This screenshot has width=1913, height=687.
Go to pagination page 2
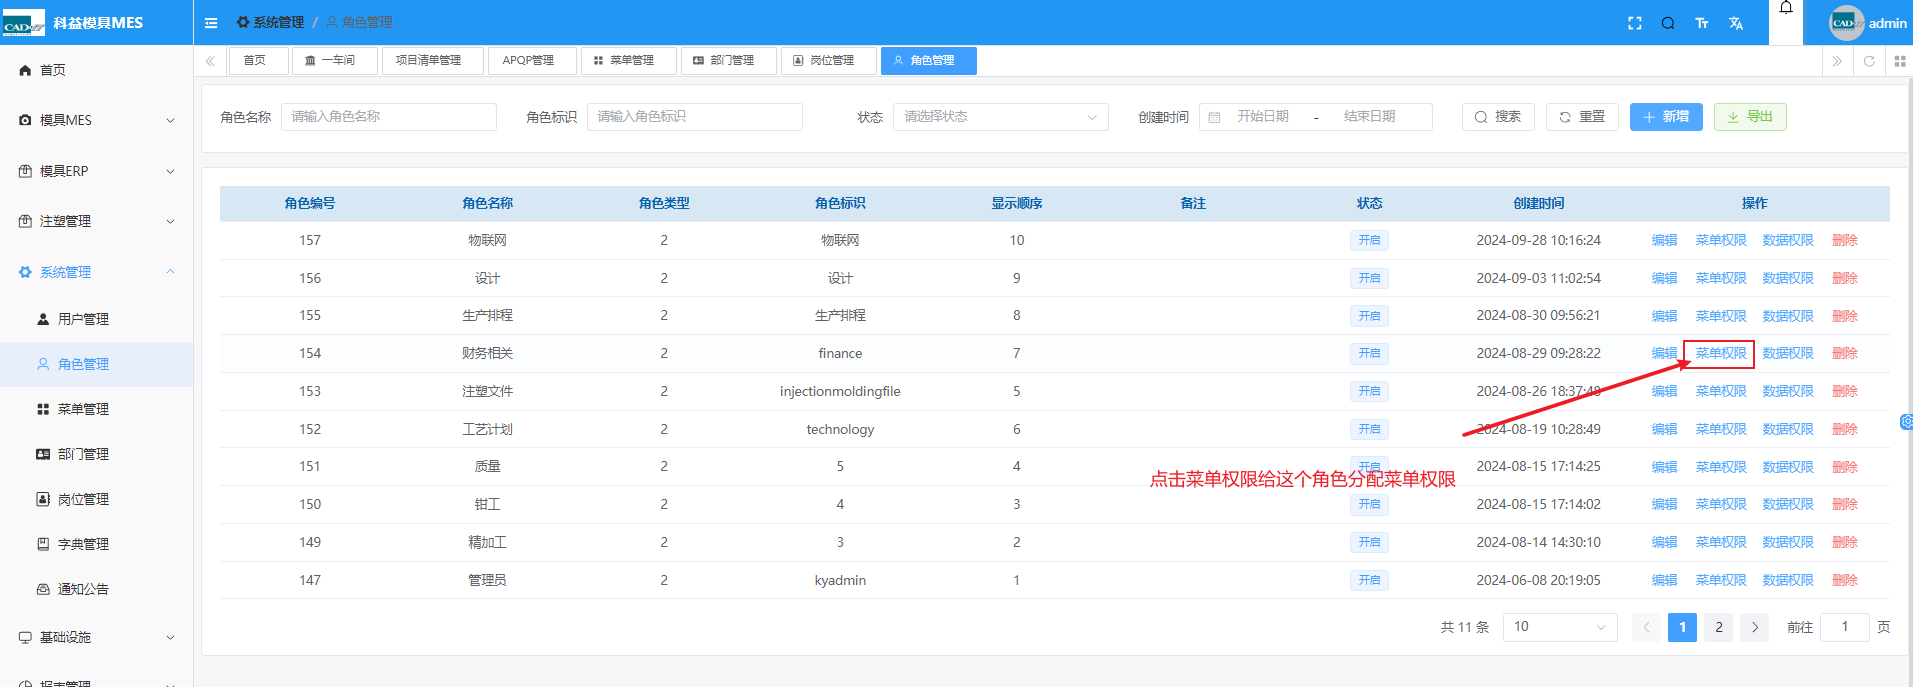[x=1719, y=627]
